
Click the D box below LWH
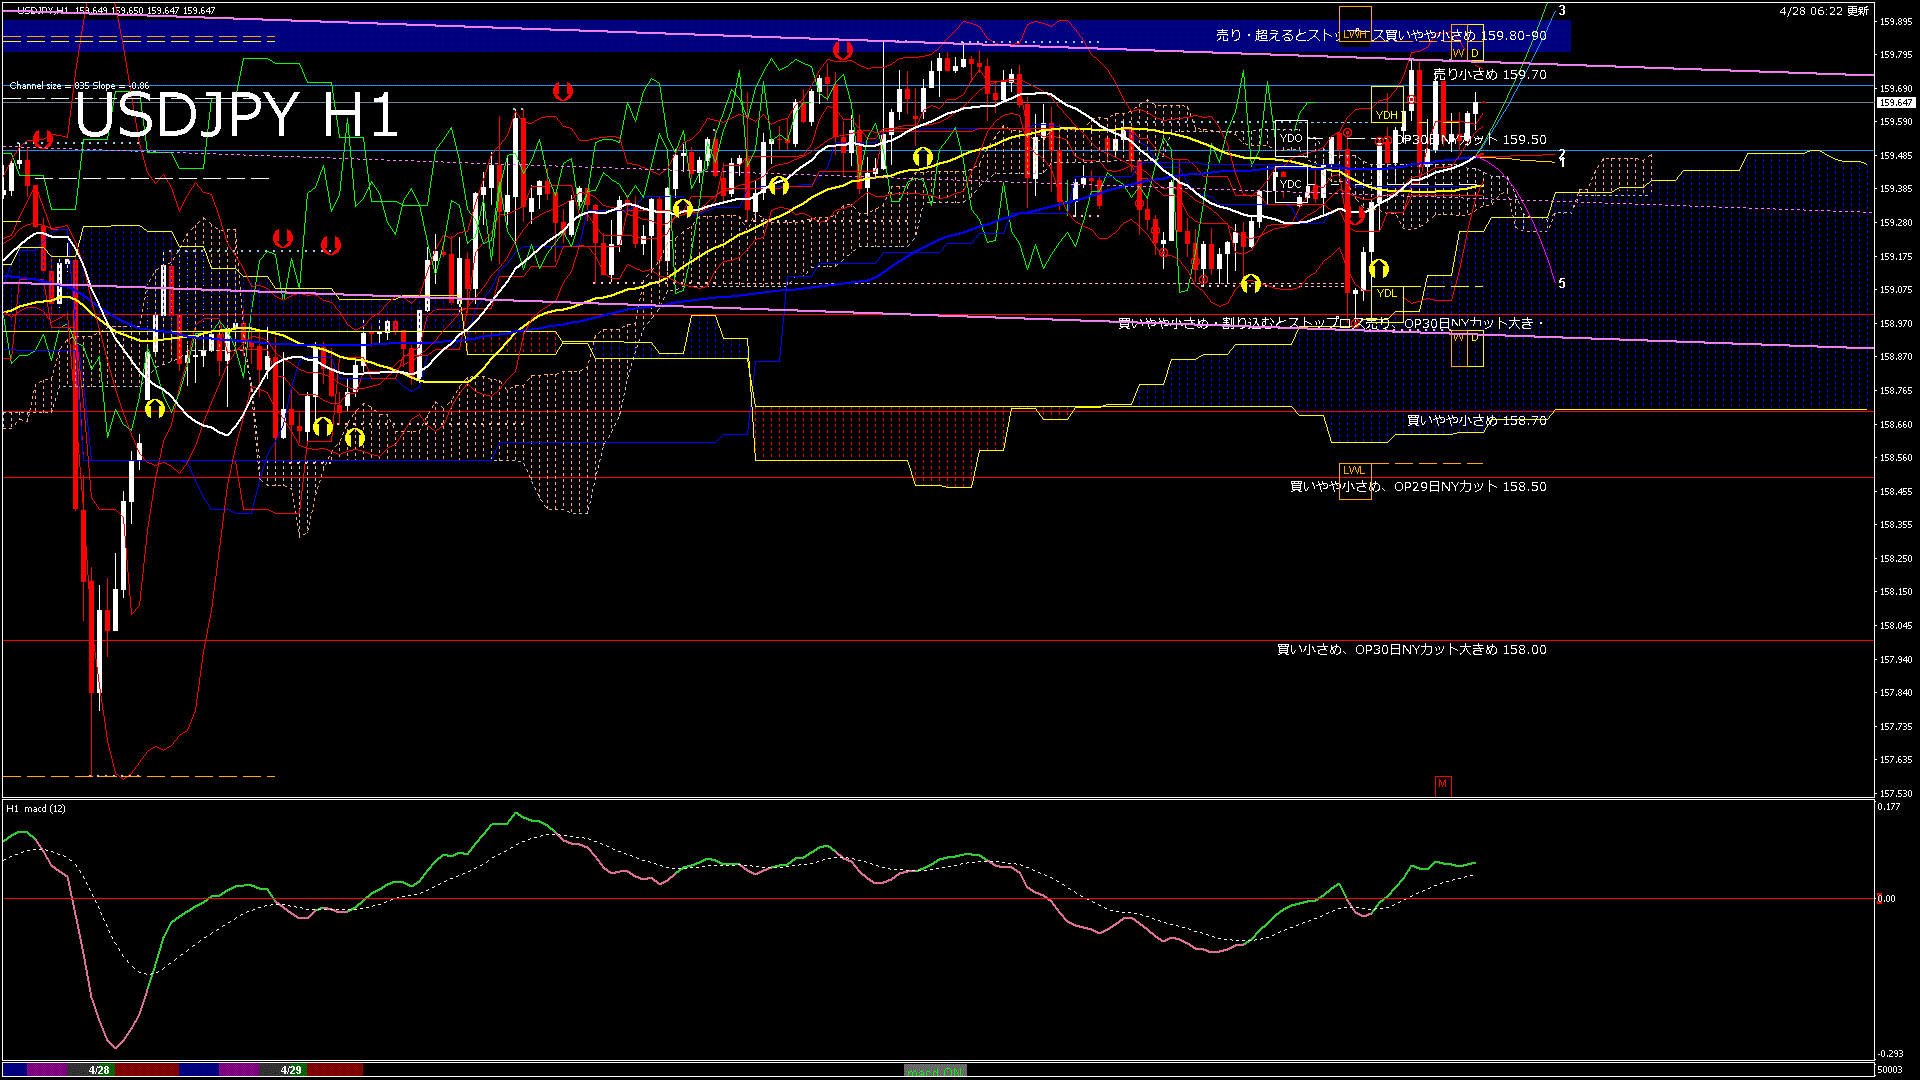1475,53
